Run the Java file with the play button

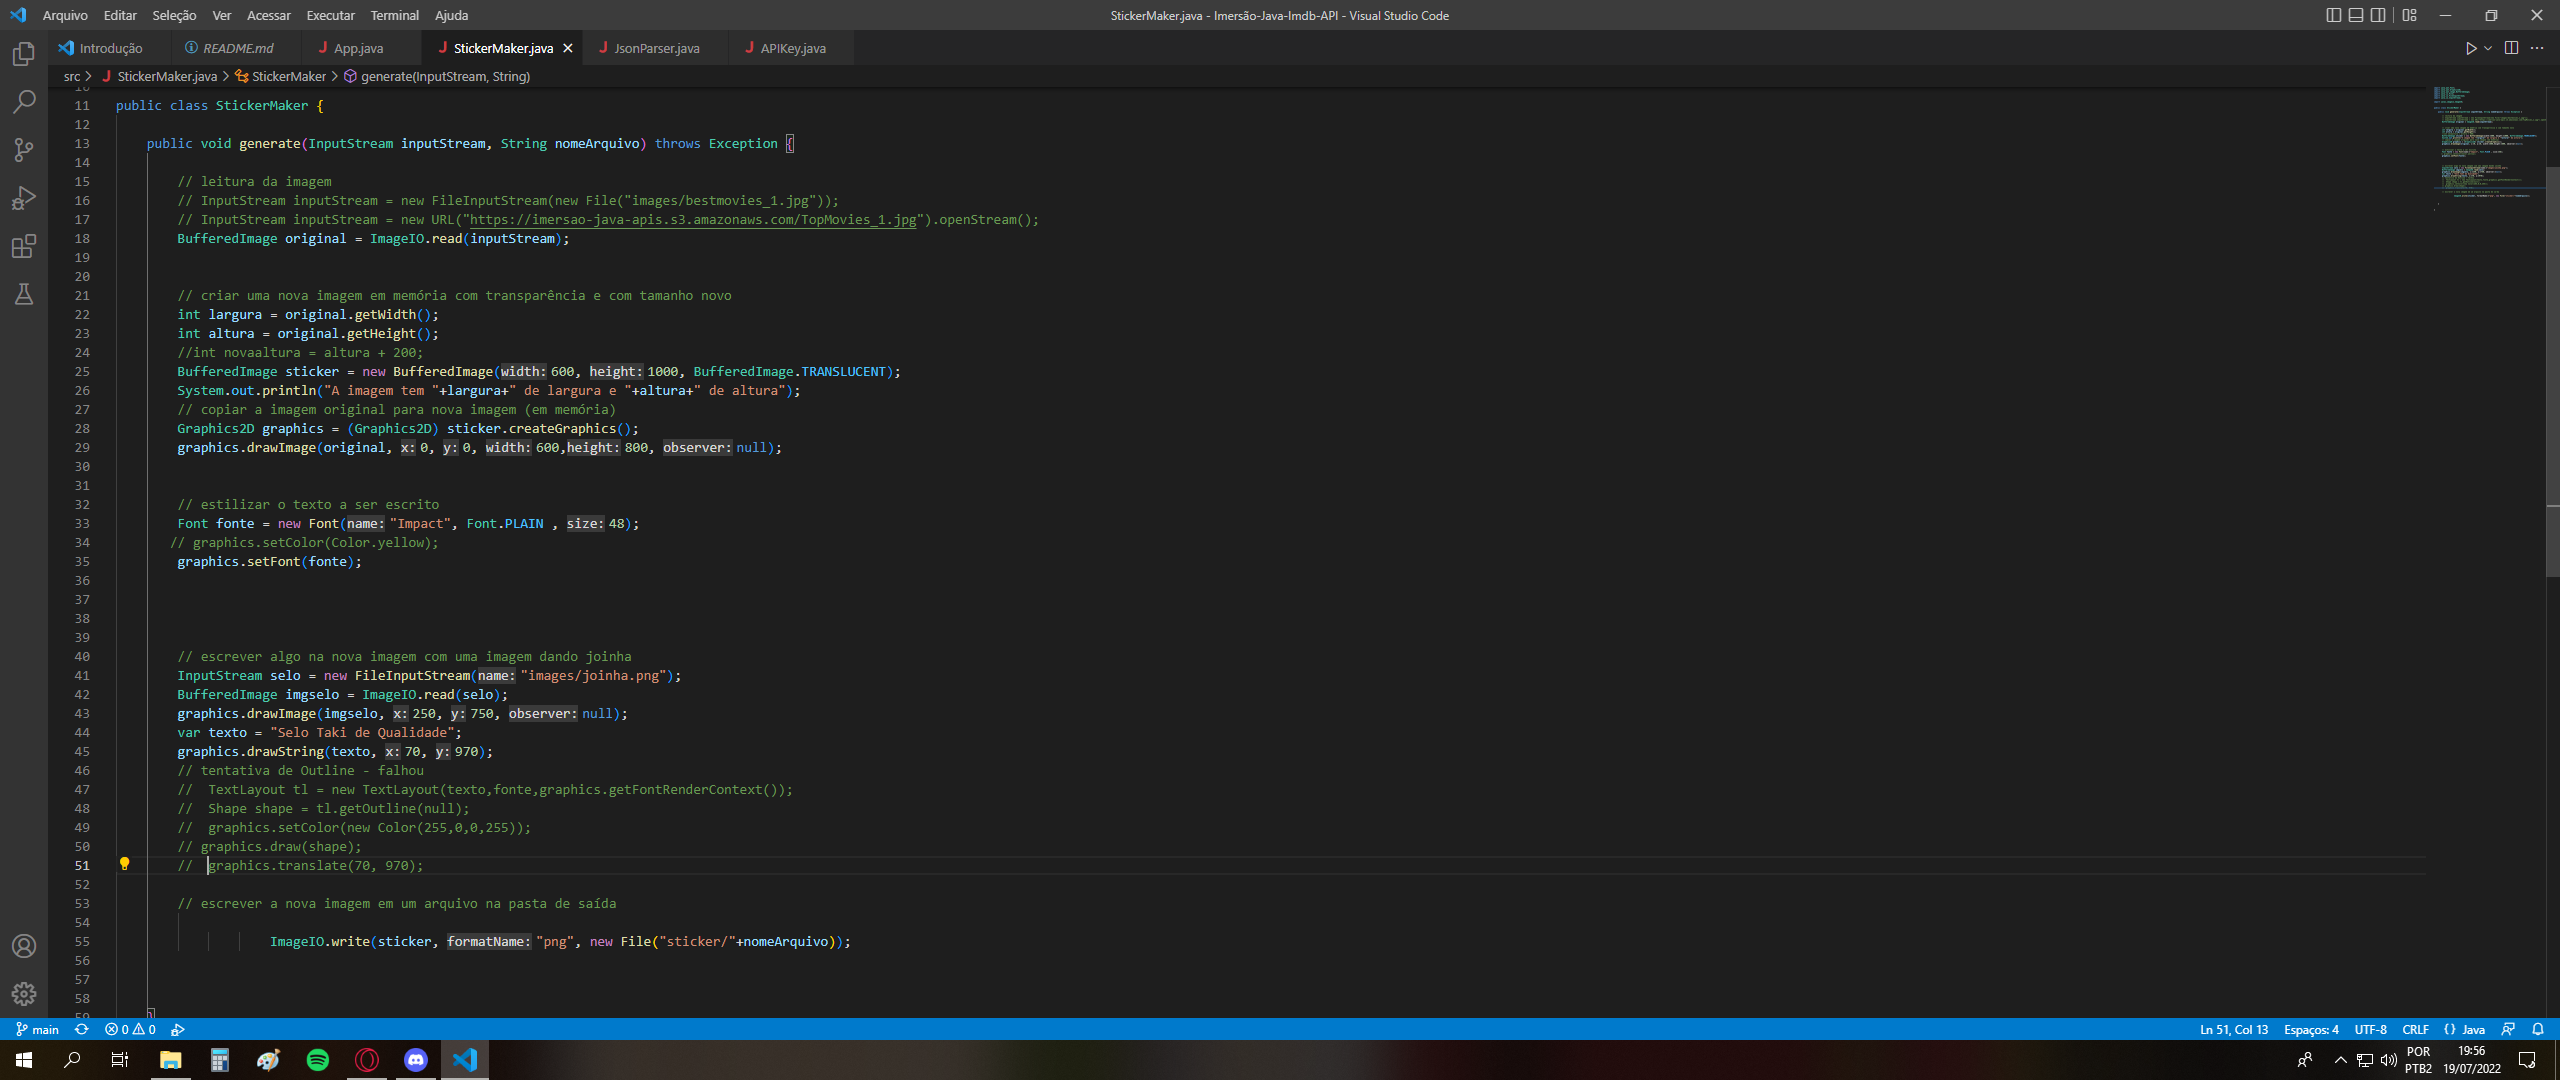coord(2470,47)
